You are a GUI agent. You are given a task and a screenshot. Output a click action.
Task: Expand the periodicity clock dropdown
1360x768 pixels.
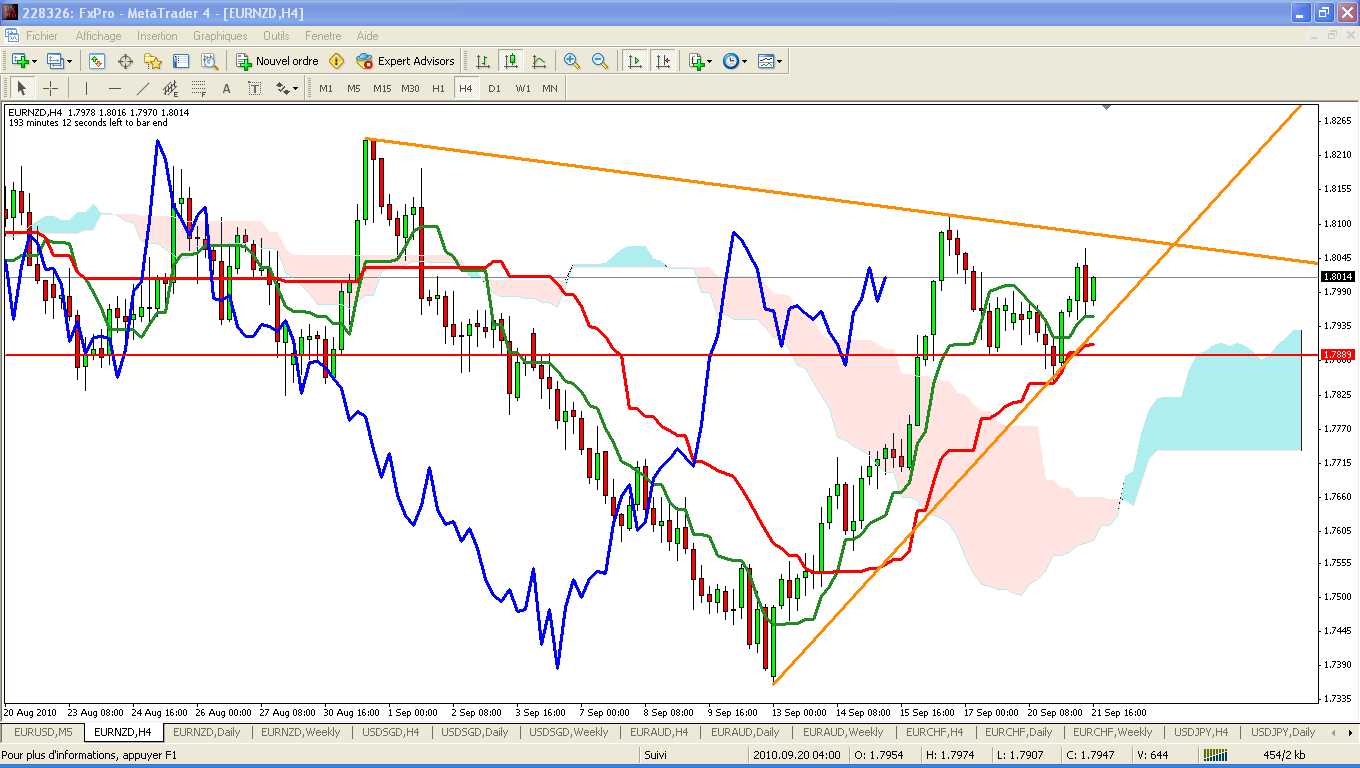[744, 61]
